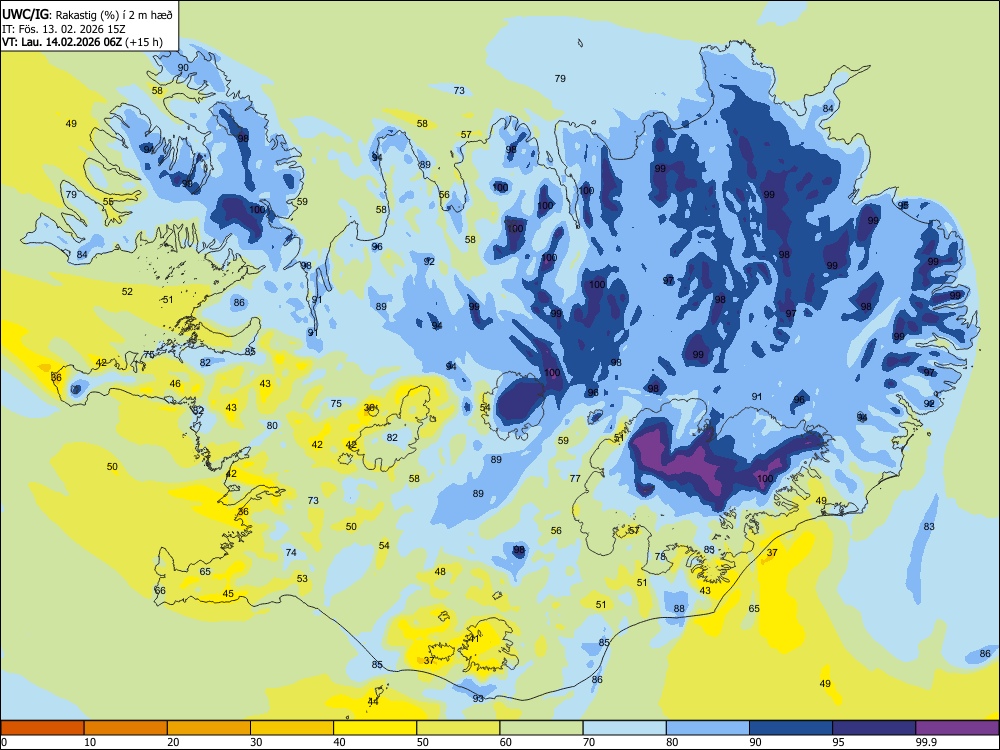Click the 60–70 pale green legend swatch

[541, 728]
